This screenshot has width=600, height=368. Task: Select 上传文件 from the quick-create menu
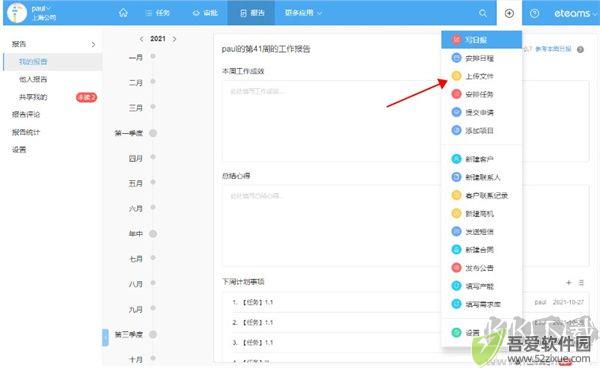[x=481, y=76]
